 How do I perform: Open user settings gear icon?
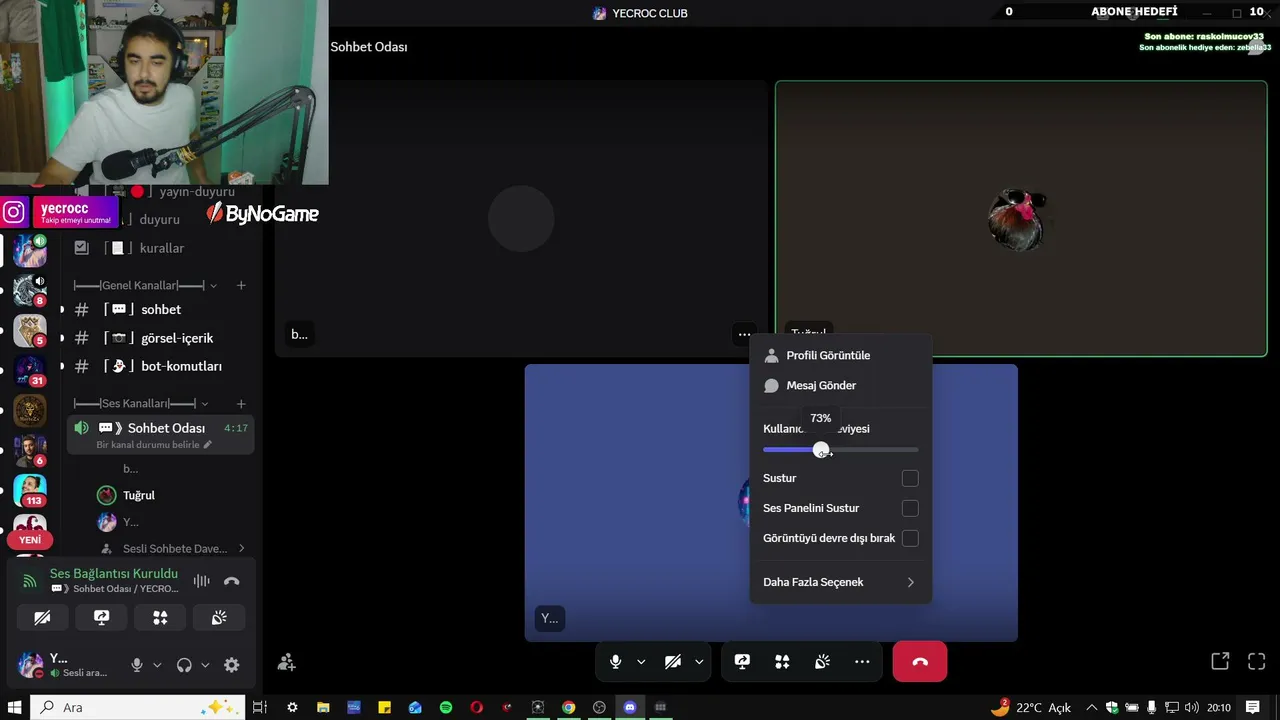click(x=232, y=665)
